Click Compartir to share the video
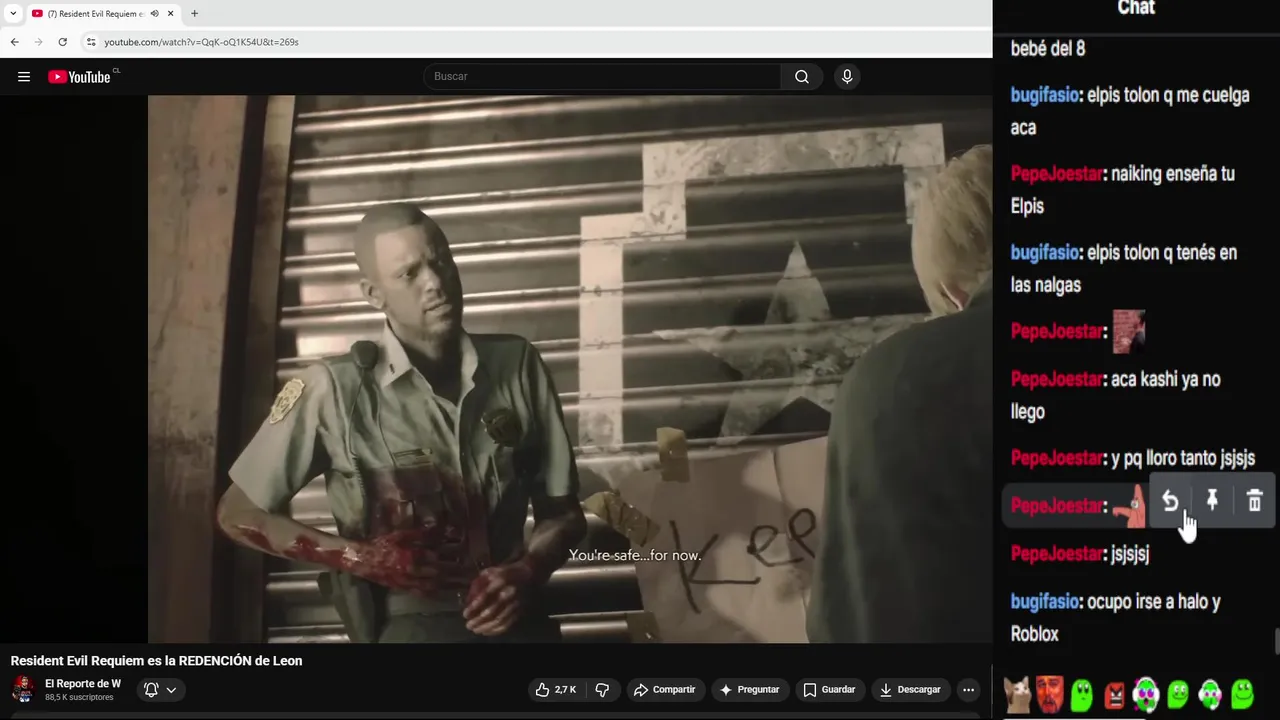The width and height of the screenshot is (1280, 720). tap(665, 690)
